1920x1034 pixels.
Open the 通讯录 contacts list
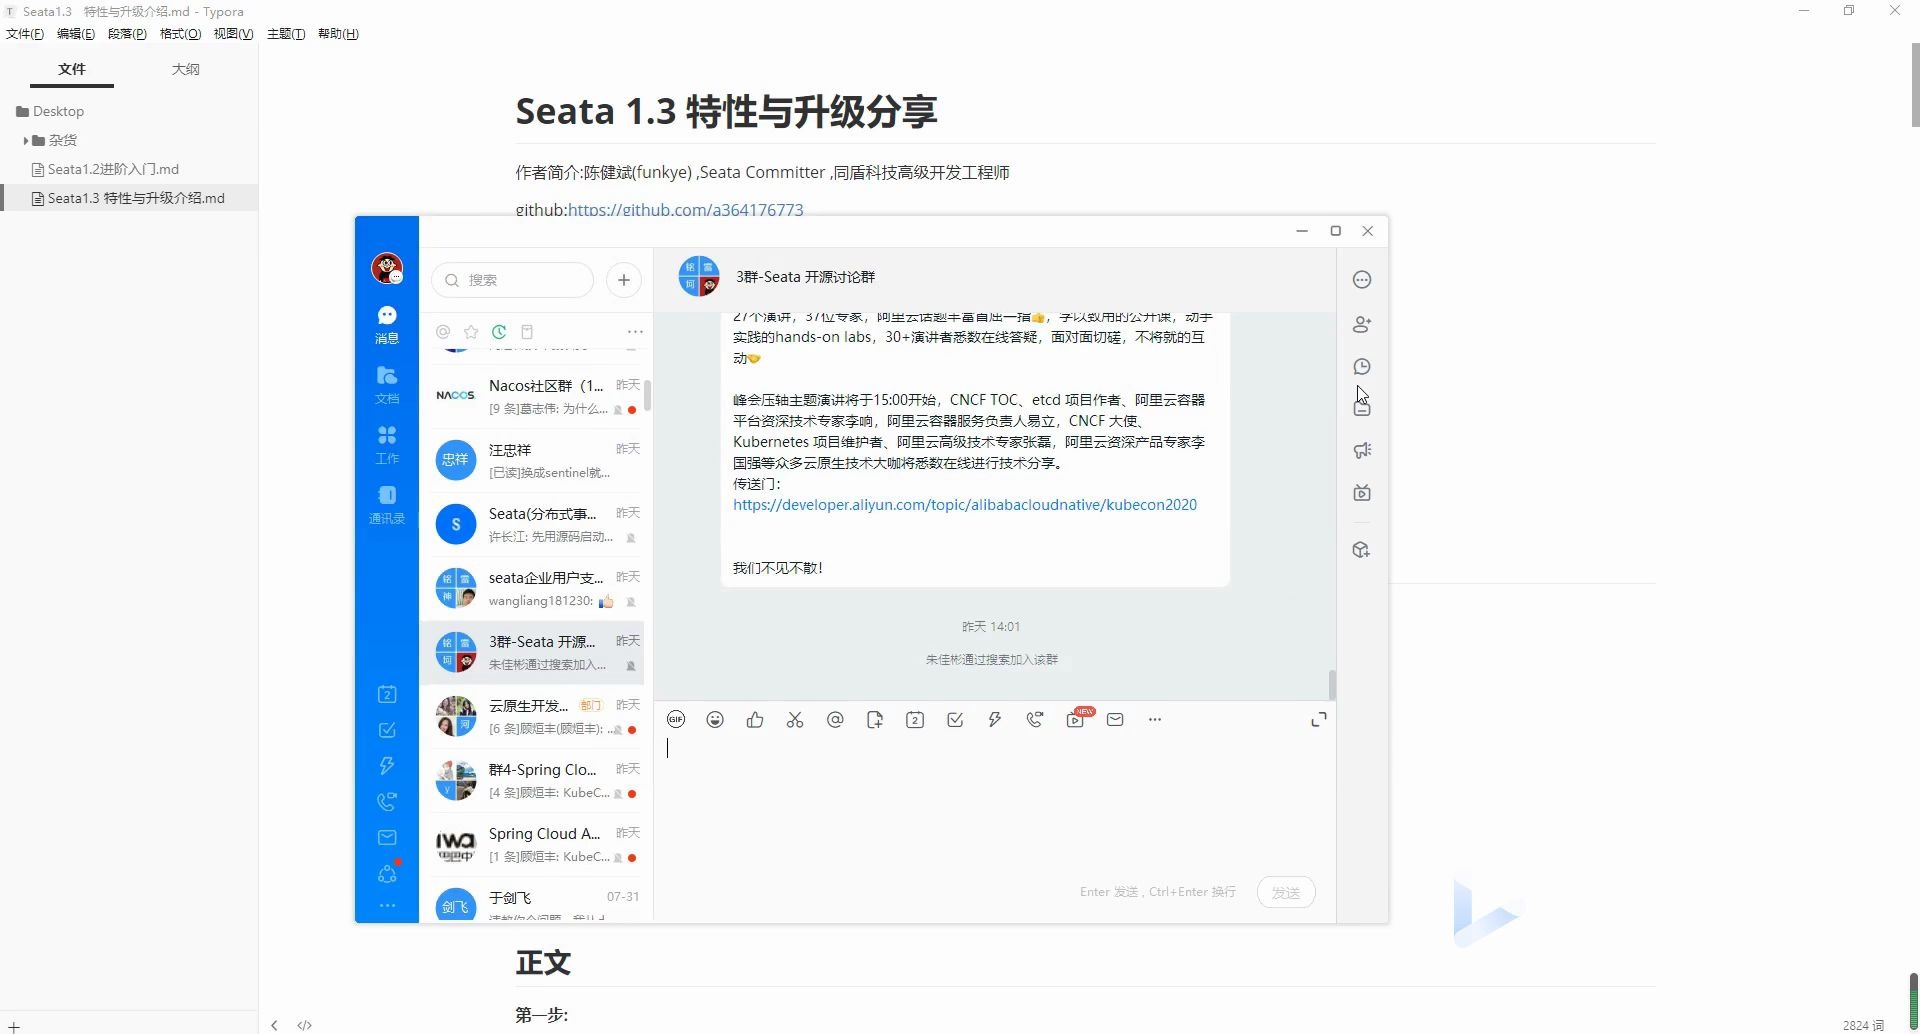386,503
